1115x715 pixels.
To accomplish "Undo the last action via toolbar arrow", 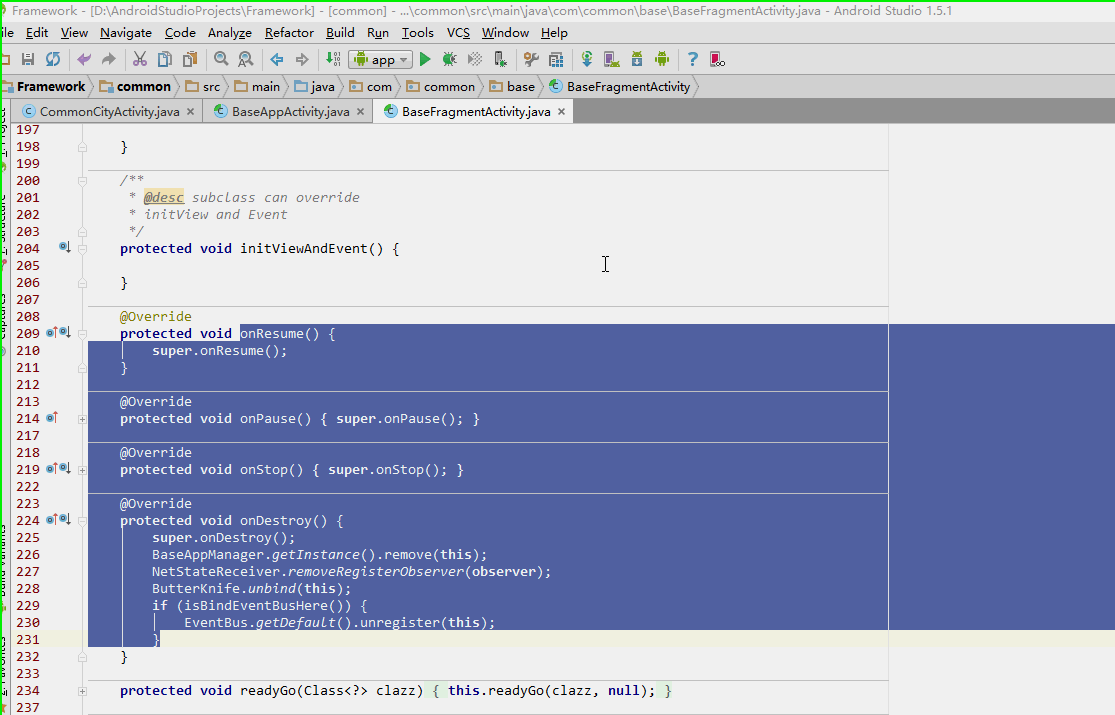I will 84,59.
